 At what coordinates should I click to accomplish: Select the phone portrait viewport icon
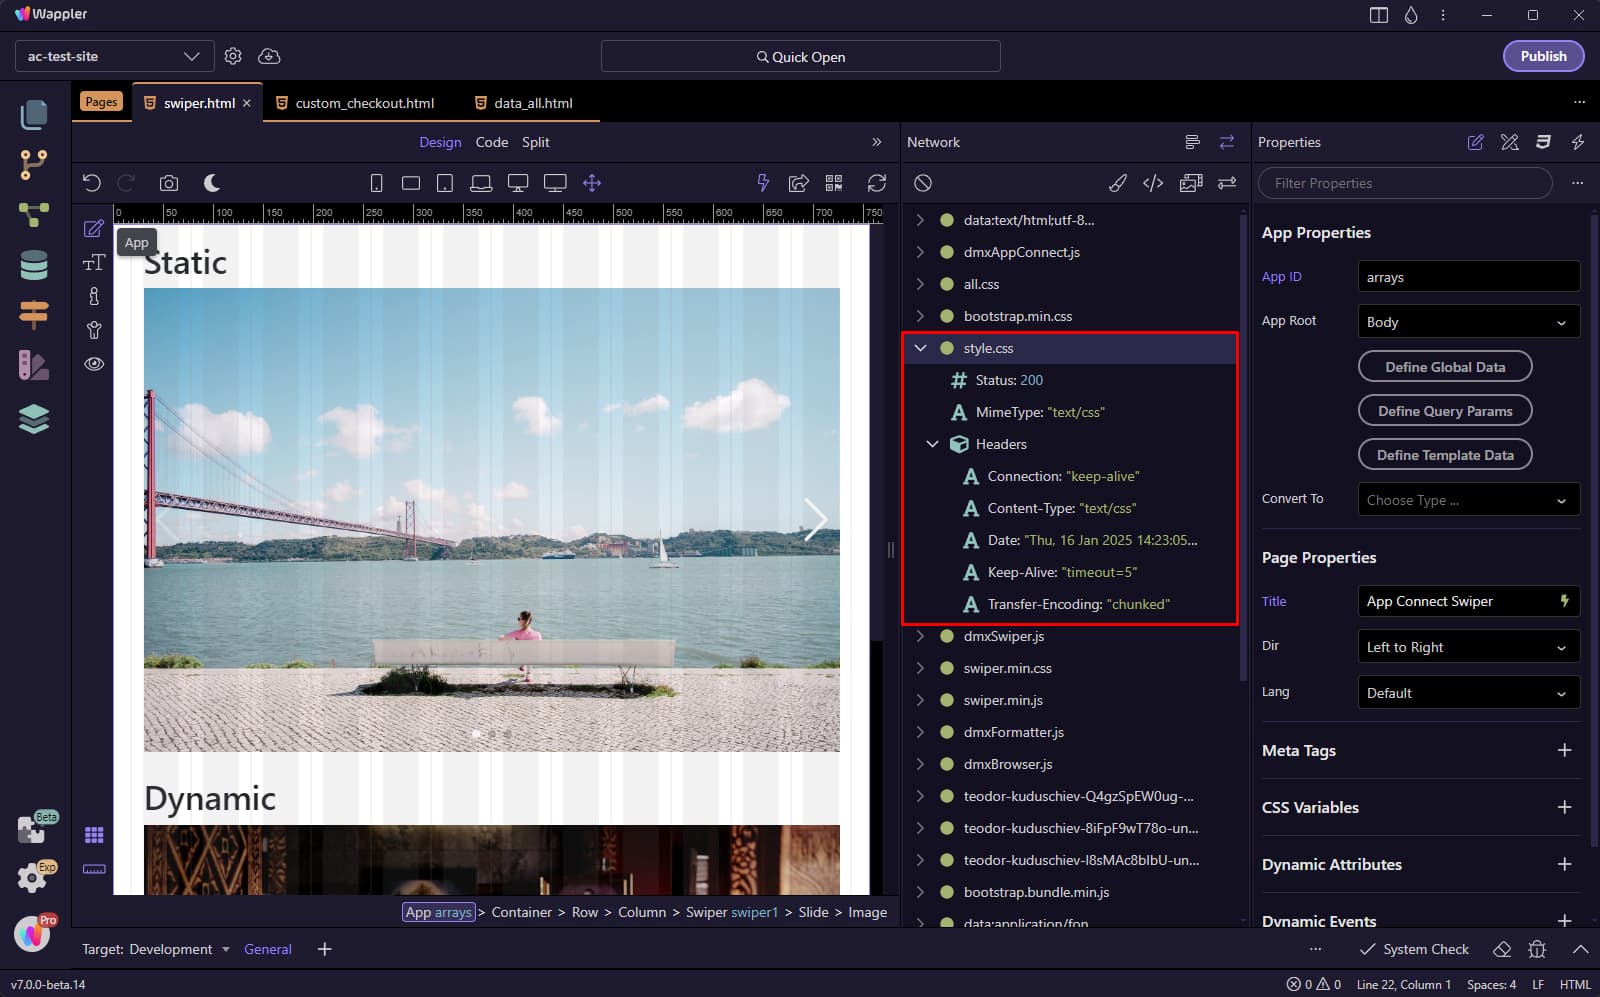click(376, 183)
